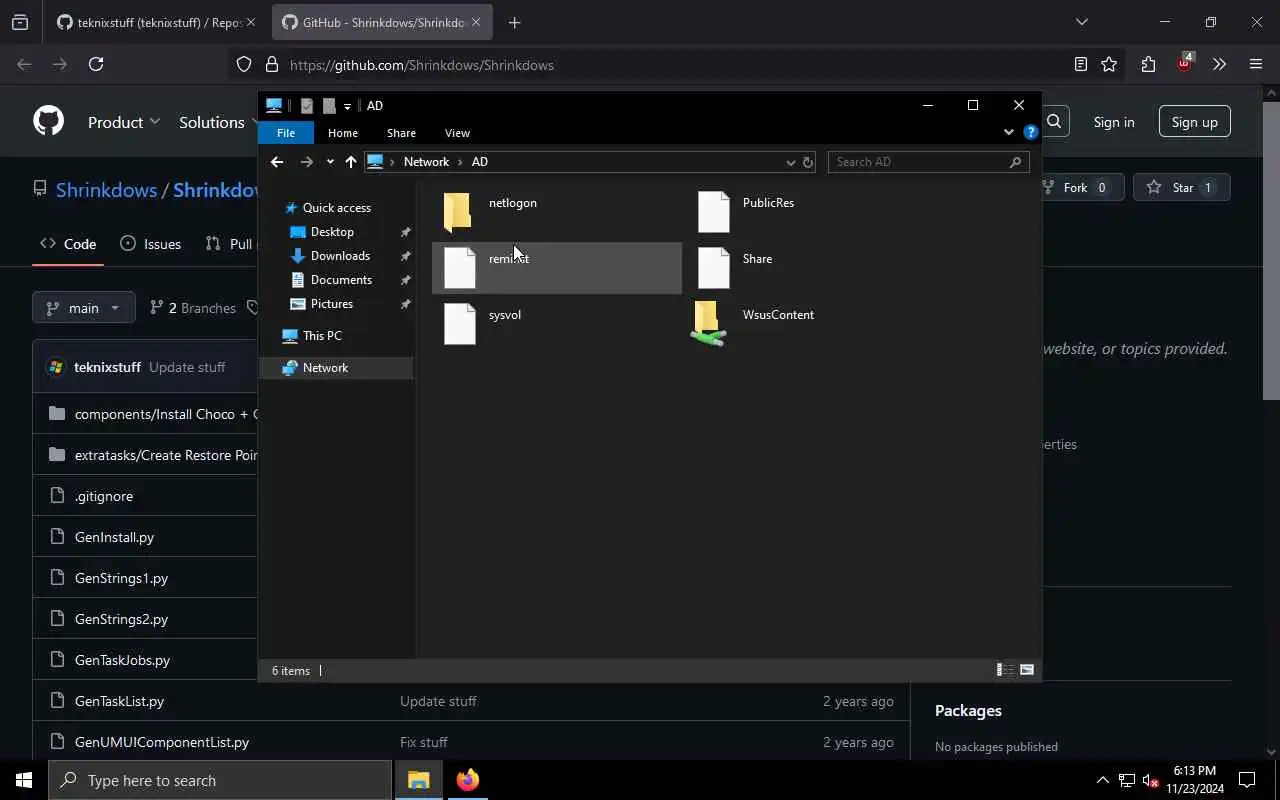Show hidden system tray icons
Viewport: 1280px width, 800px height.
(x=1102, y=781)
